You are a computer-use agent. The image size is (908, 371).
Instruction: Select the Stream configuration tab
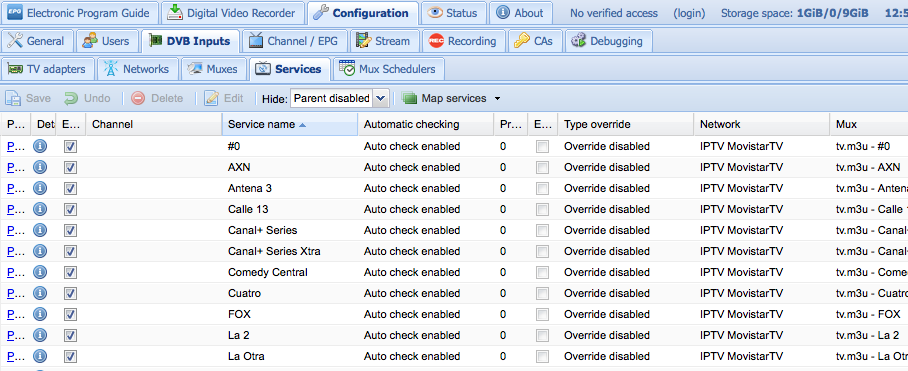[x=385, y=41]
